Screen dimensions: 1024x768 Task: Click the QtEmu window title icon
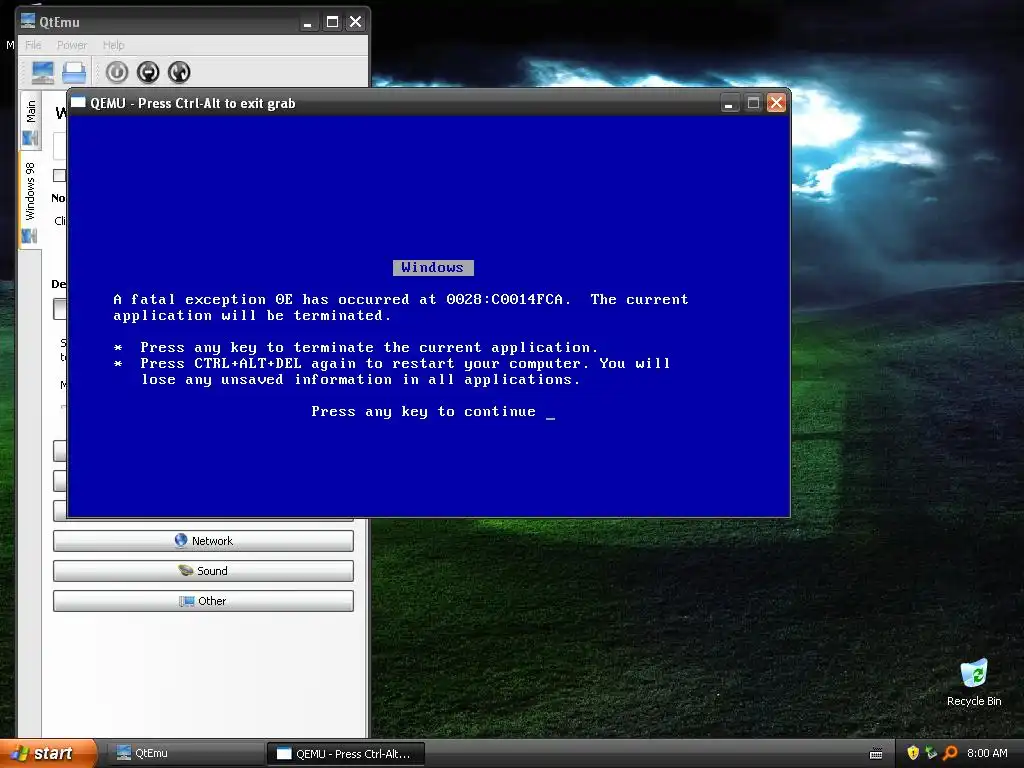coord(28,22)
